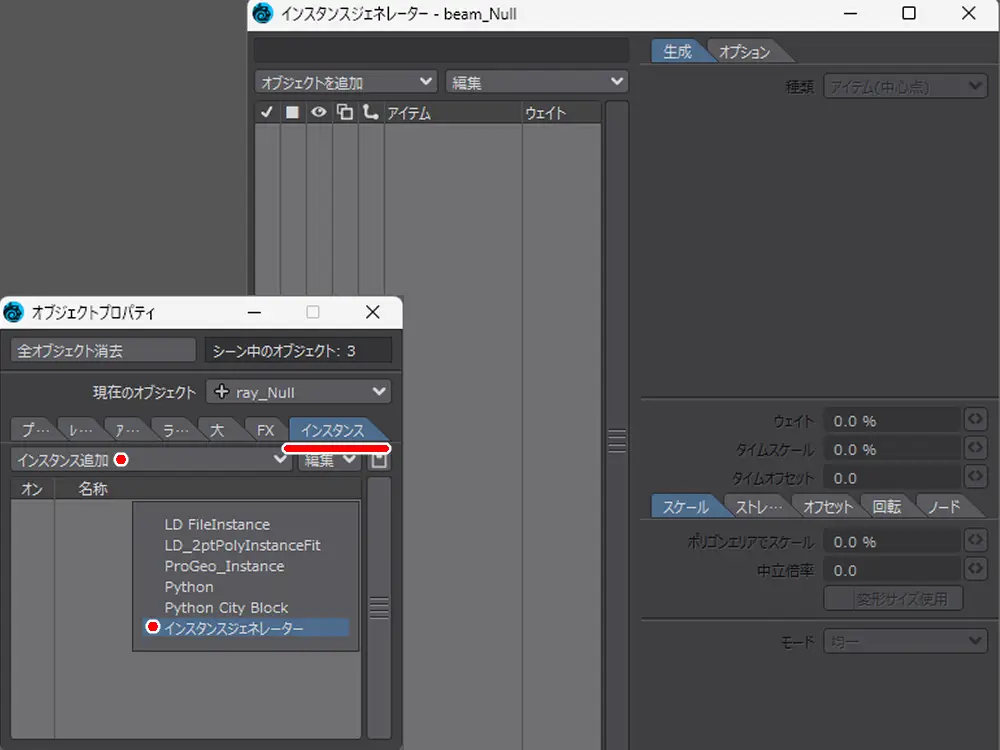
Task: Click the ウェイト value input field
Action: (x=890, y=421)
